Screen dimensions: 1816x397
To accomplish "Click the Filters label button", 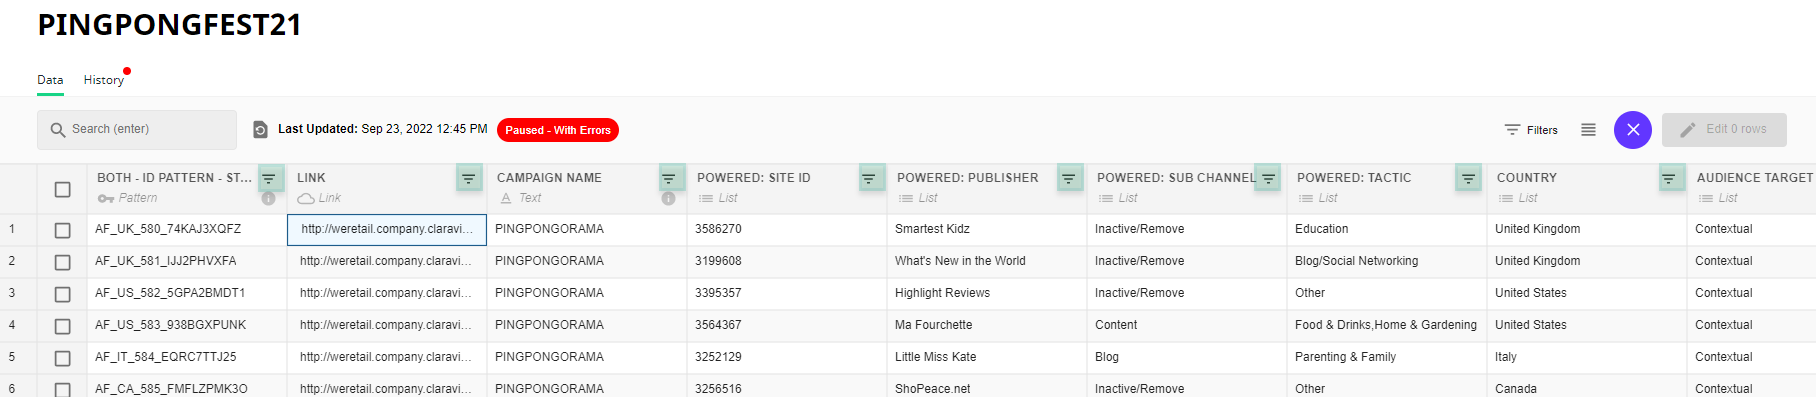I will 1542,130.
